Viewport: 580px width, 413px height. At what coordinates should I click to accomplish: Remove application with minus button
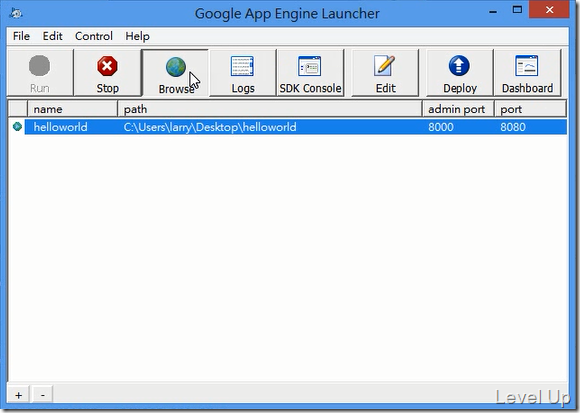pos(43,395)
